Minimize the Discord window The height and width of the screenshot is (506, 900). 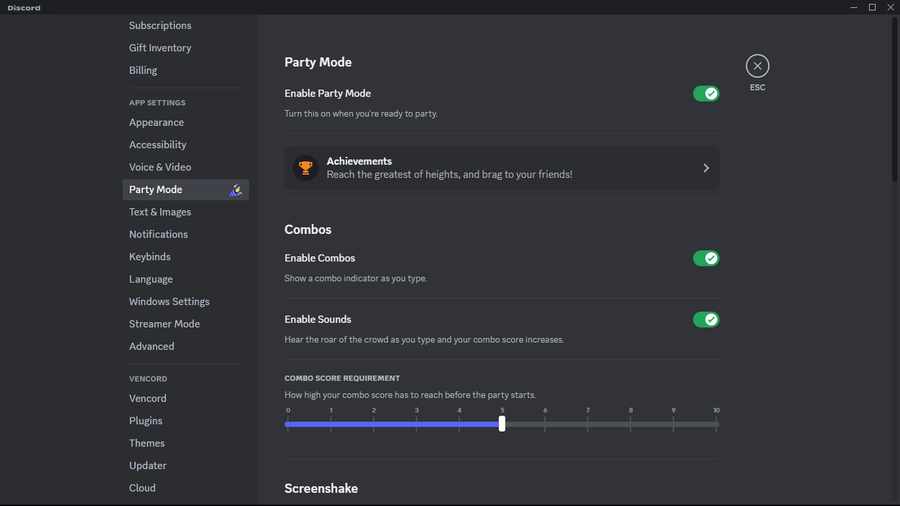(854, 7)
